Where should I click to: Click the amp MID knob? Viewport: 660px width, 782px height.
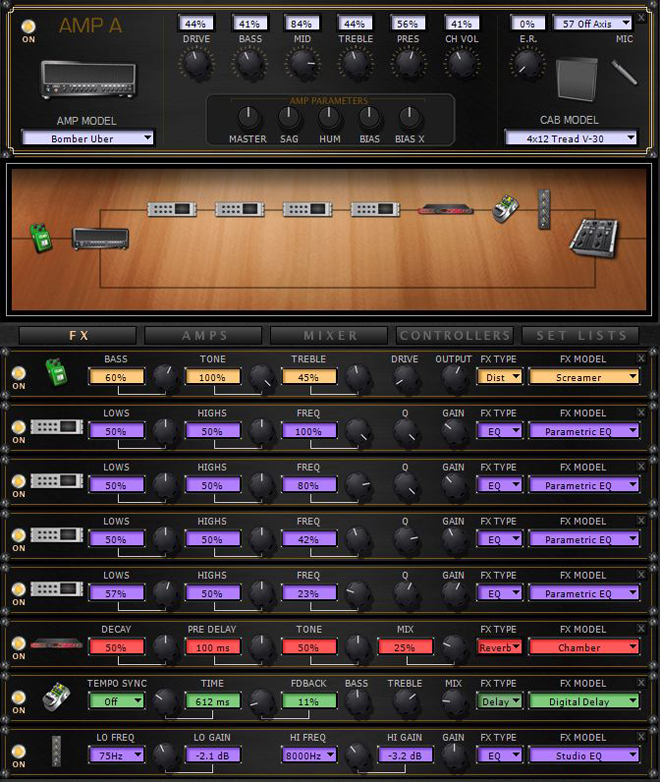[x=302, y=63]
